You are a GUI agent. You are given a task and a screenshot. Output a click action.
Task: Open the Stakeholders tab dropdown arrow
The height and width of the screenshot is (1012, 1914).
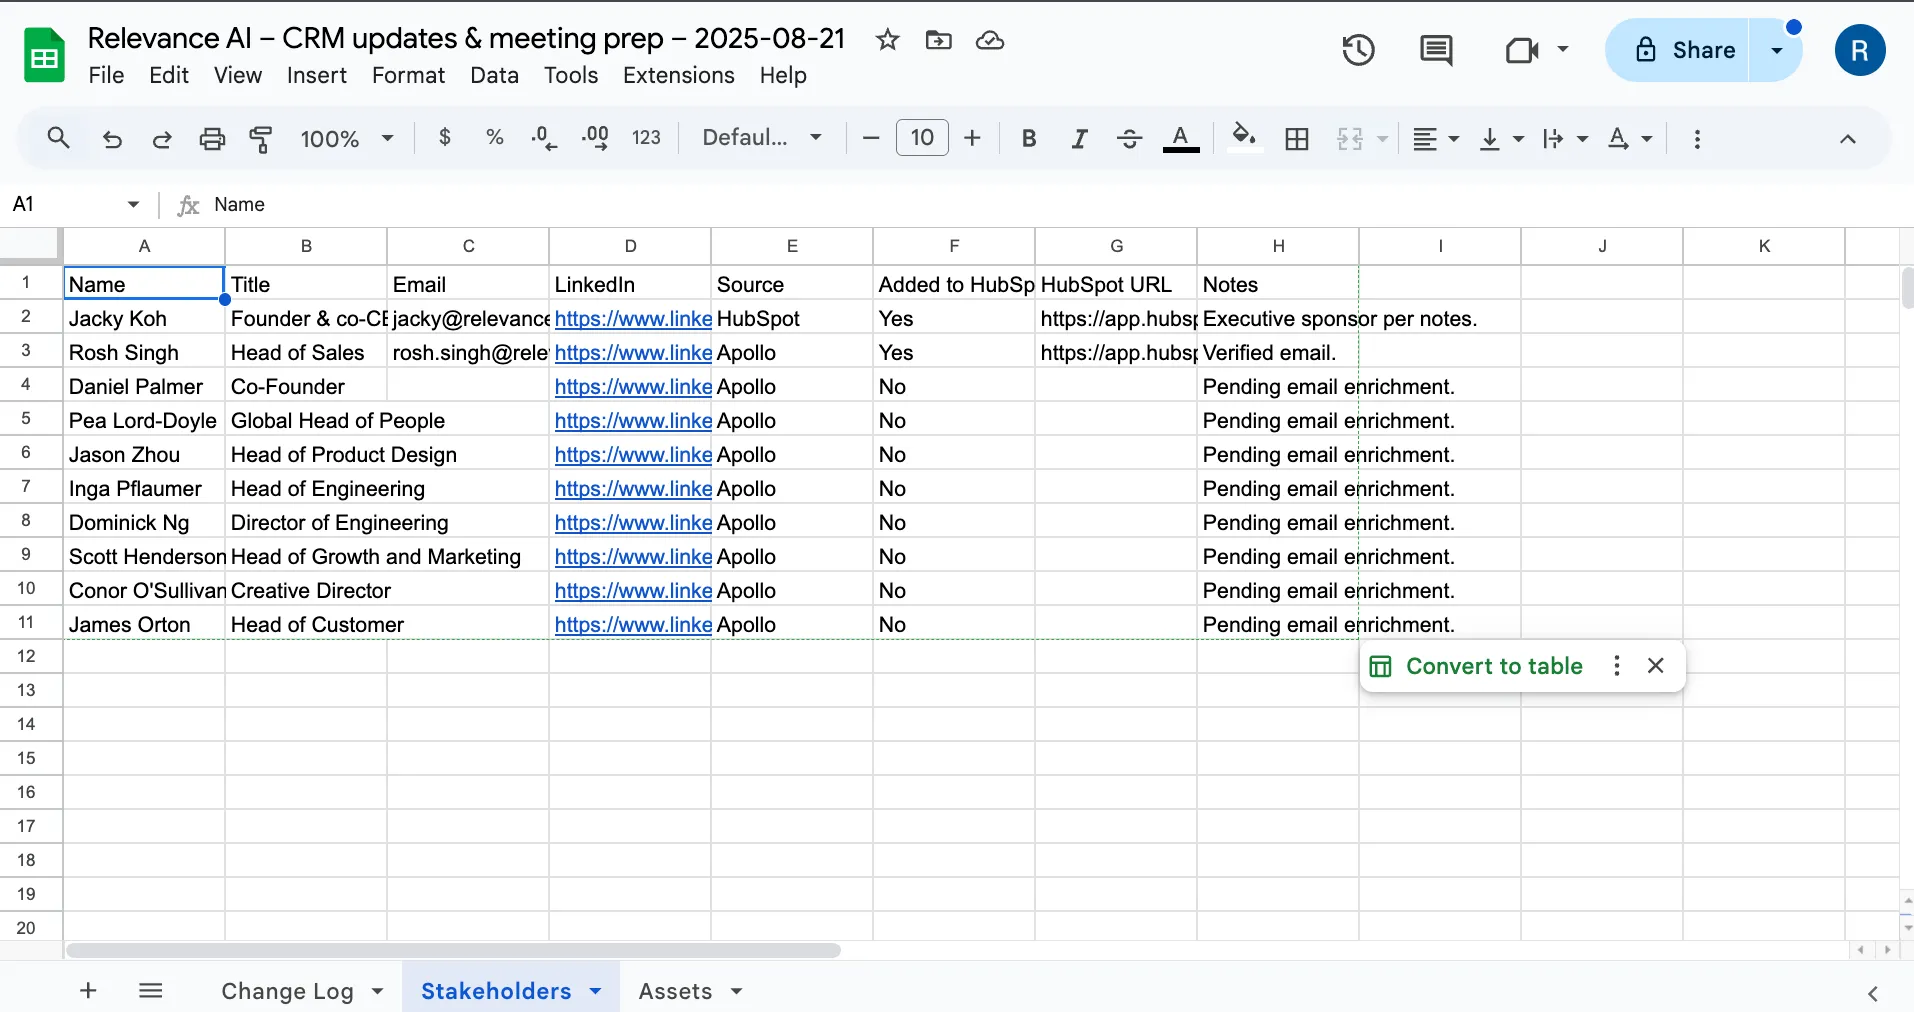(x=596, y=991)
